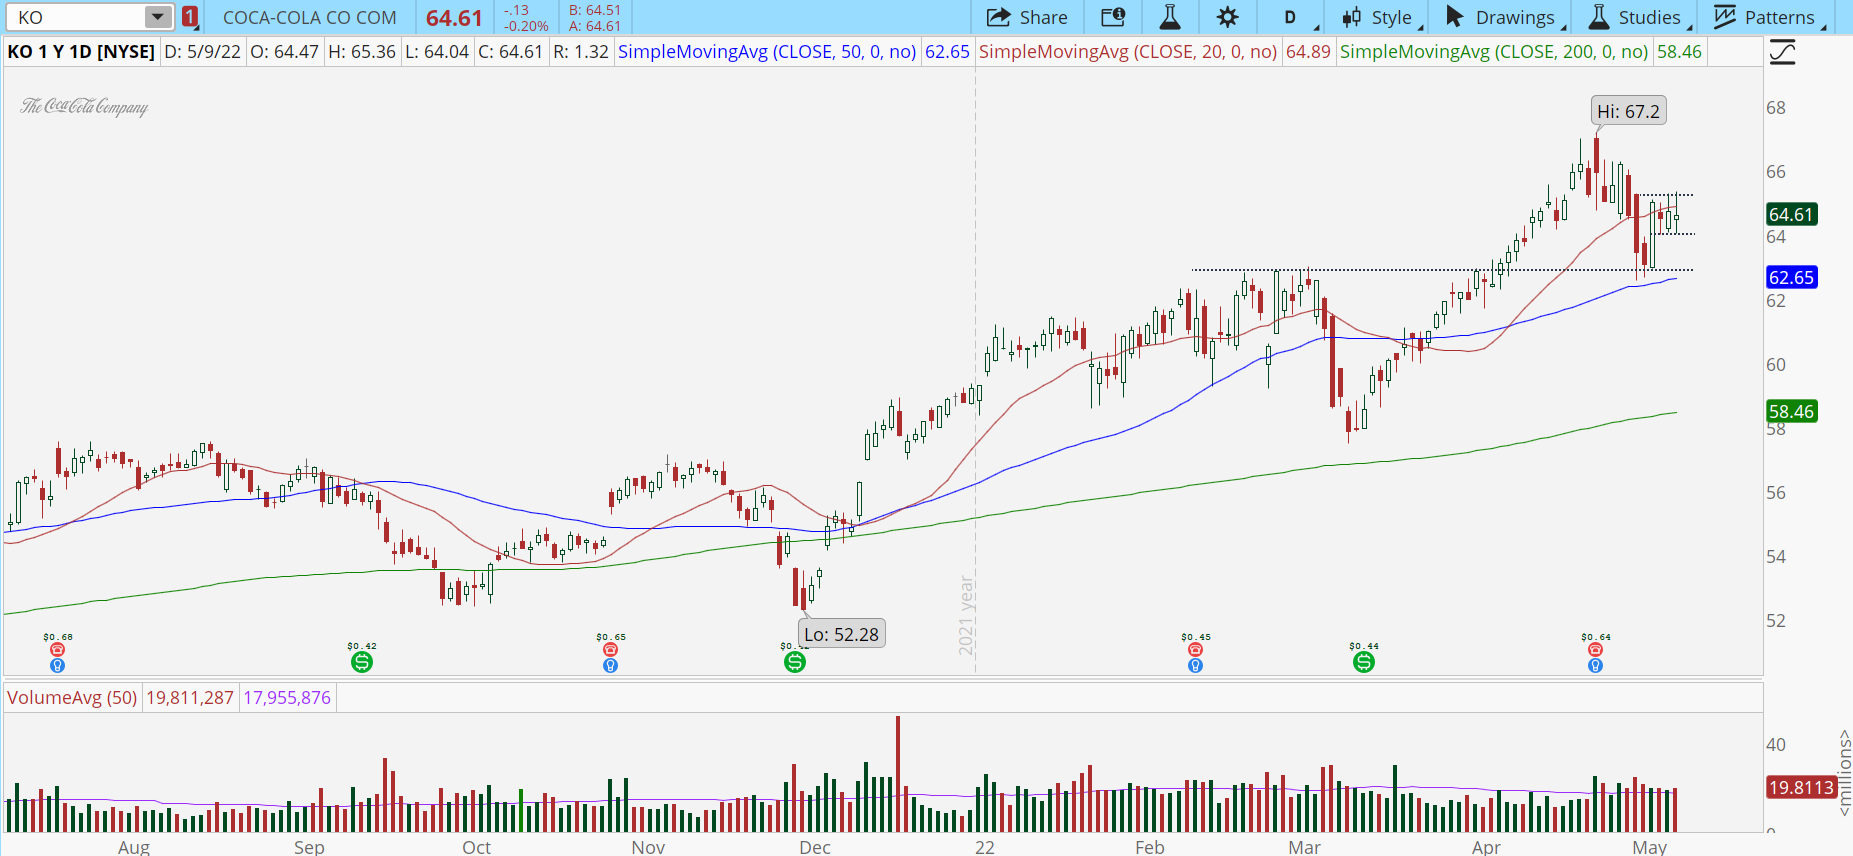The width and height of the screenshot is (1853, 856).
Task: Click the Share button
Action: pos(1027,17)
